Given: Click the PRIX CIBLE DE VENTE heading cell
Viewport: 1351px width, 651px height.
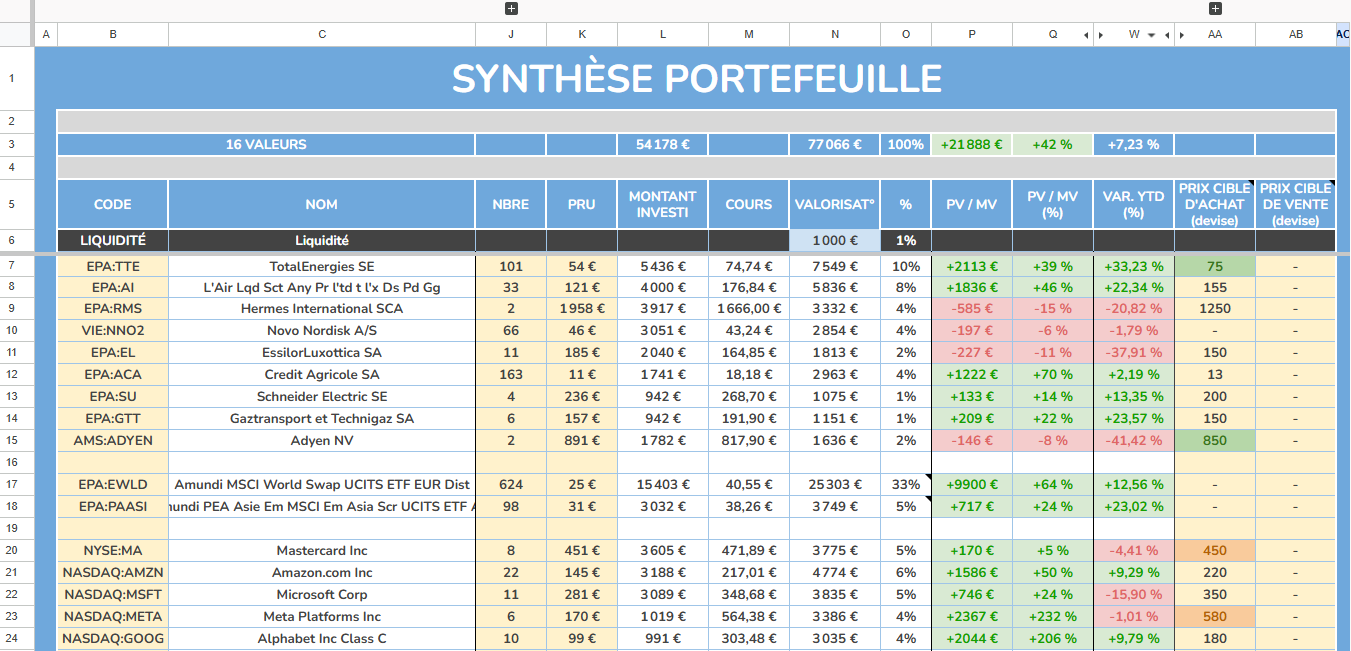Looking at the screenshot, I should pos(1296,204).
